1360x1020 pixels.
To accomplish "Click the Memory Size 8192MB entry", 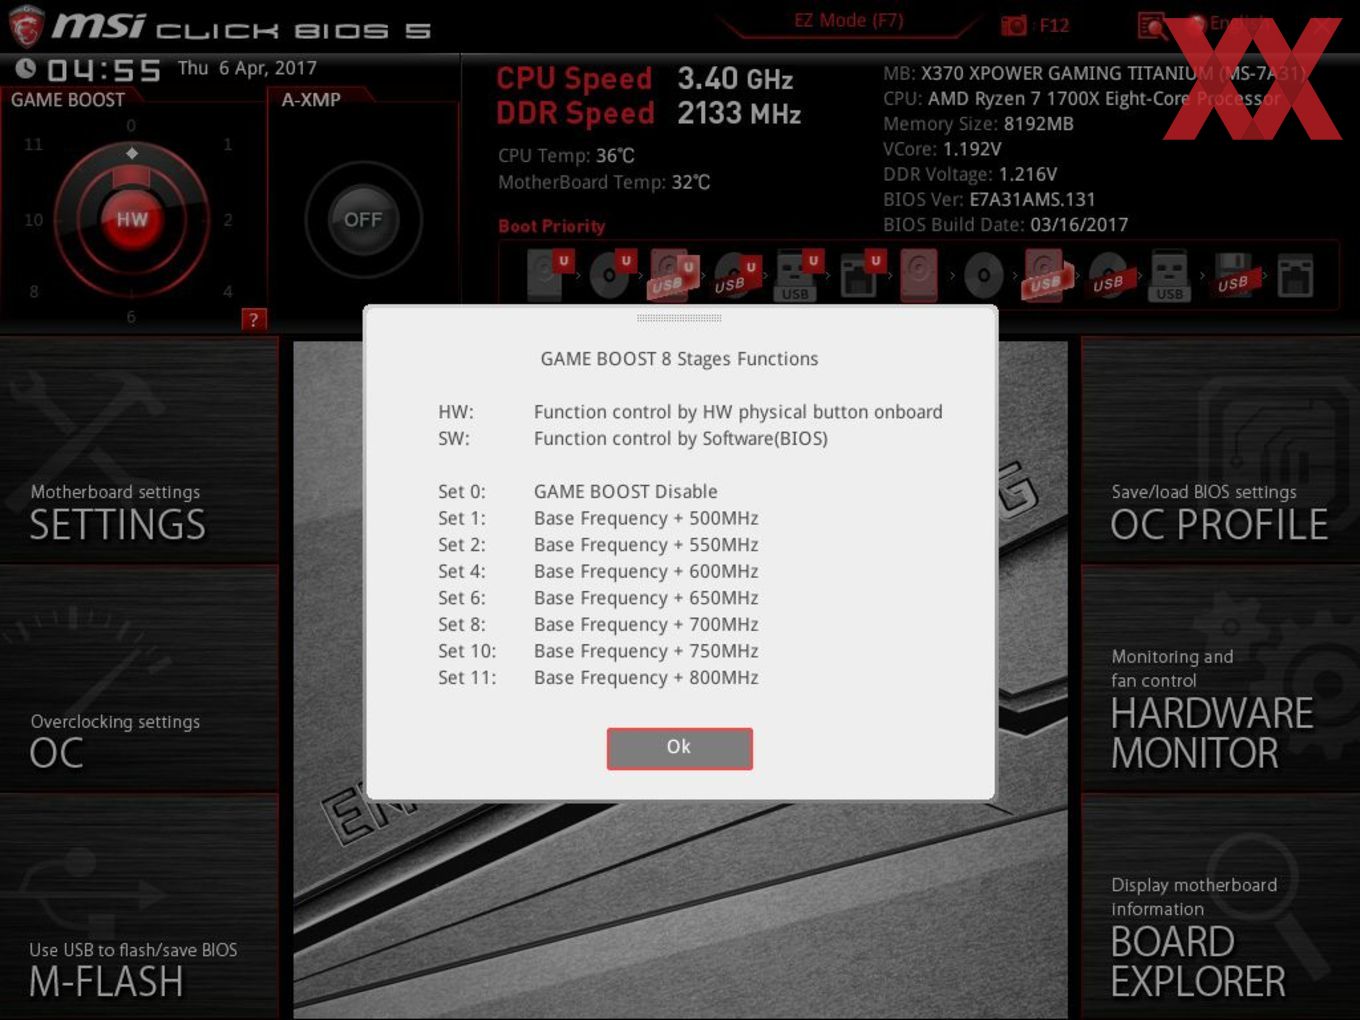I will pos(978,124).
